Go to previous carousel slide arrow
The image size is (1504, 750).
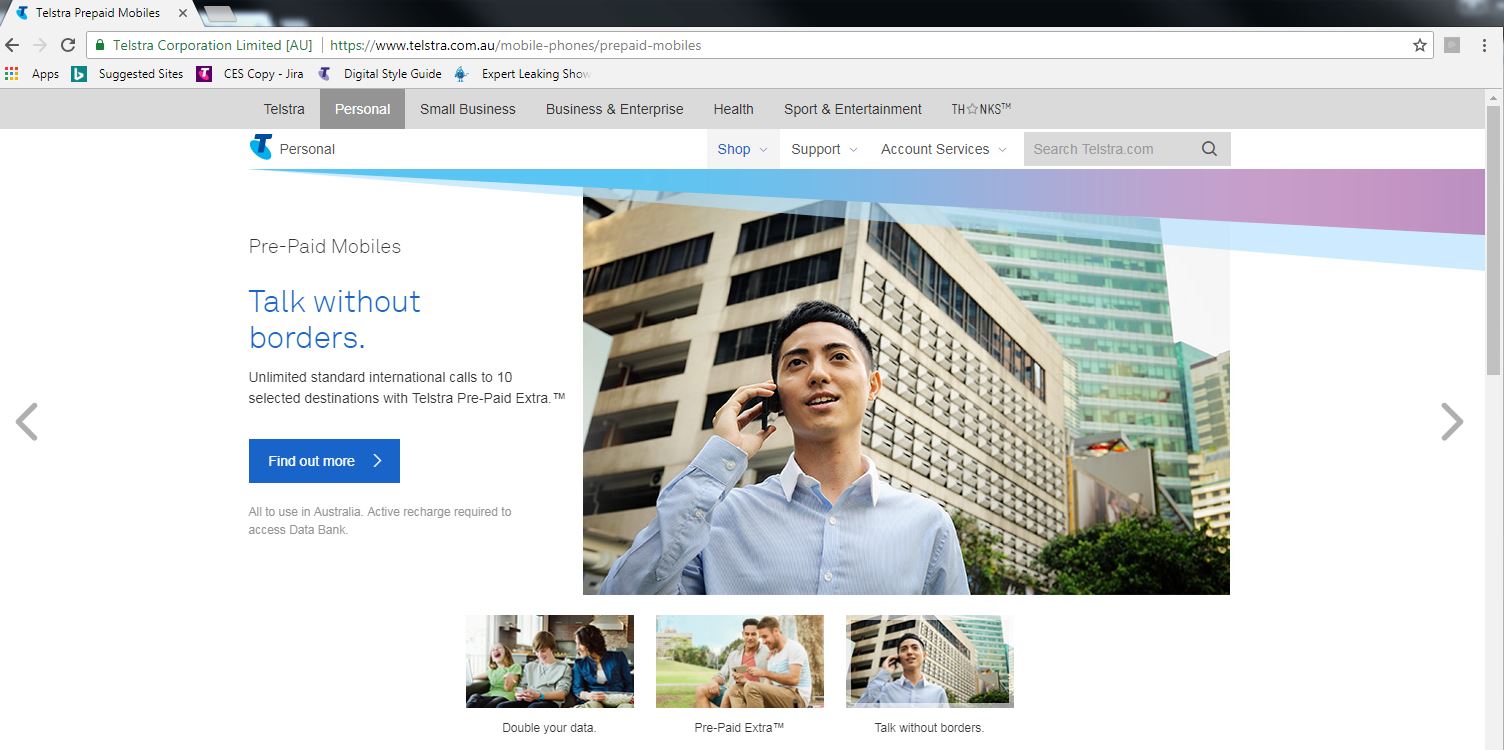click(27, 422)
